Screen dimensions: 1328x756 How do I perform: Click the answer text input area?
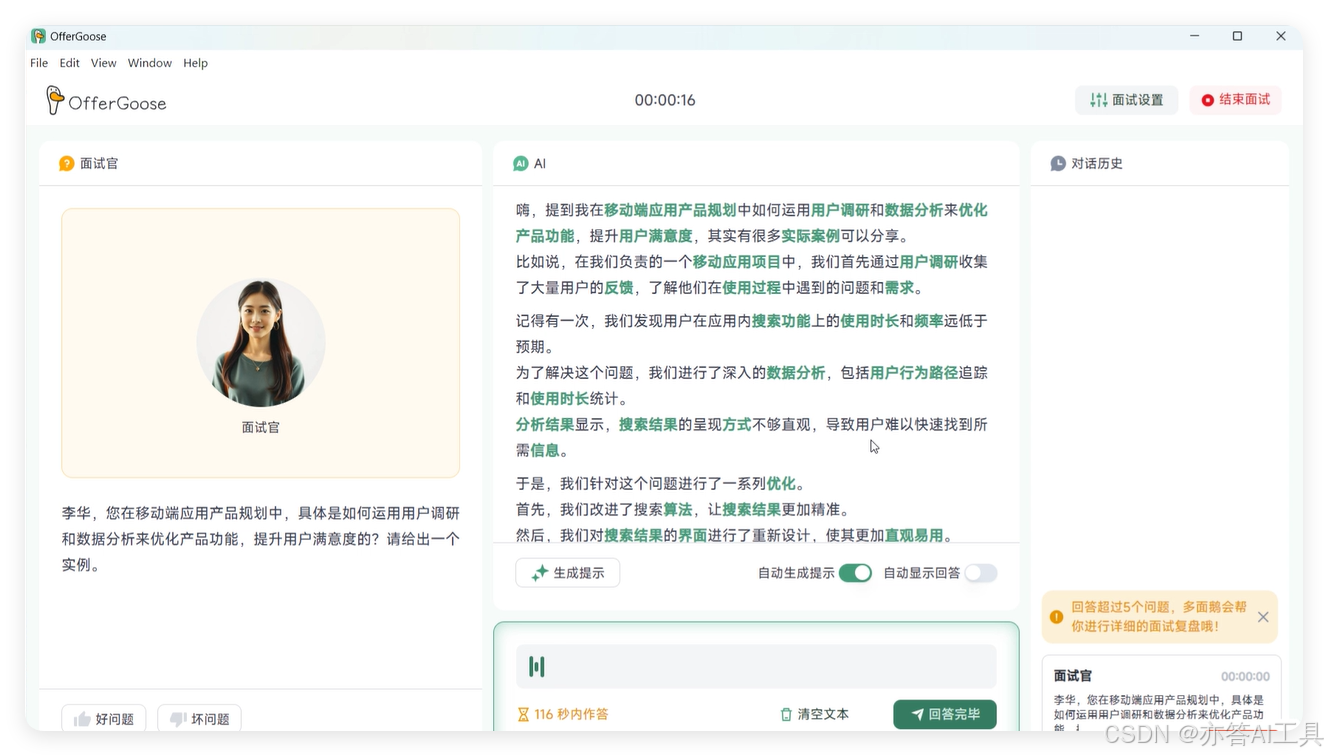[755, 665]
